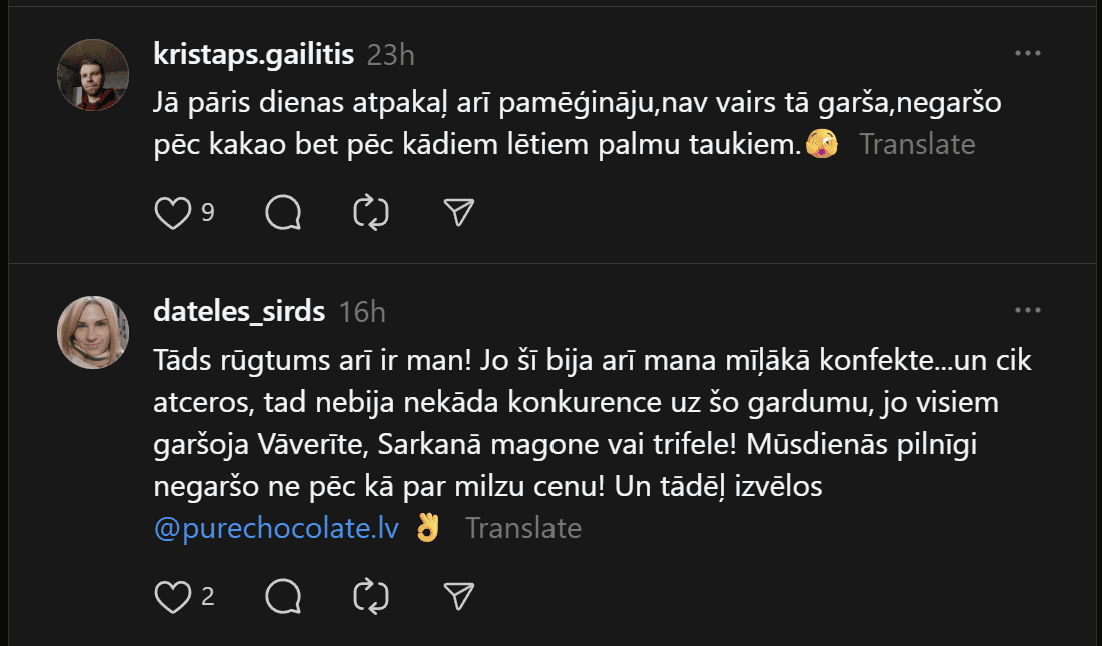Visit the kristaps.gailitis username profile
This screenshot has height=646, width=1102.
(254, 54)
